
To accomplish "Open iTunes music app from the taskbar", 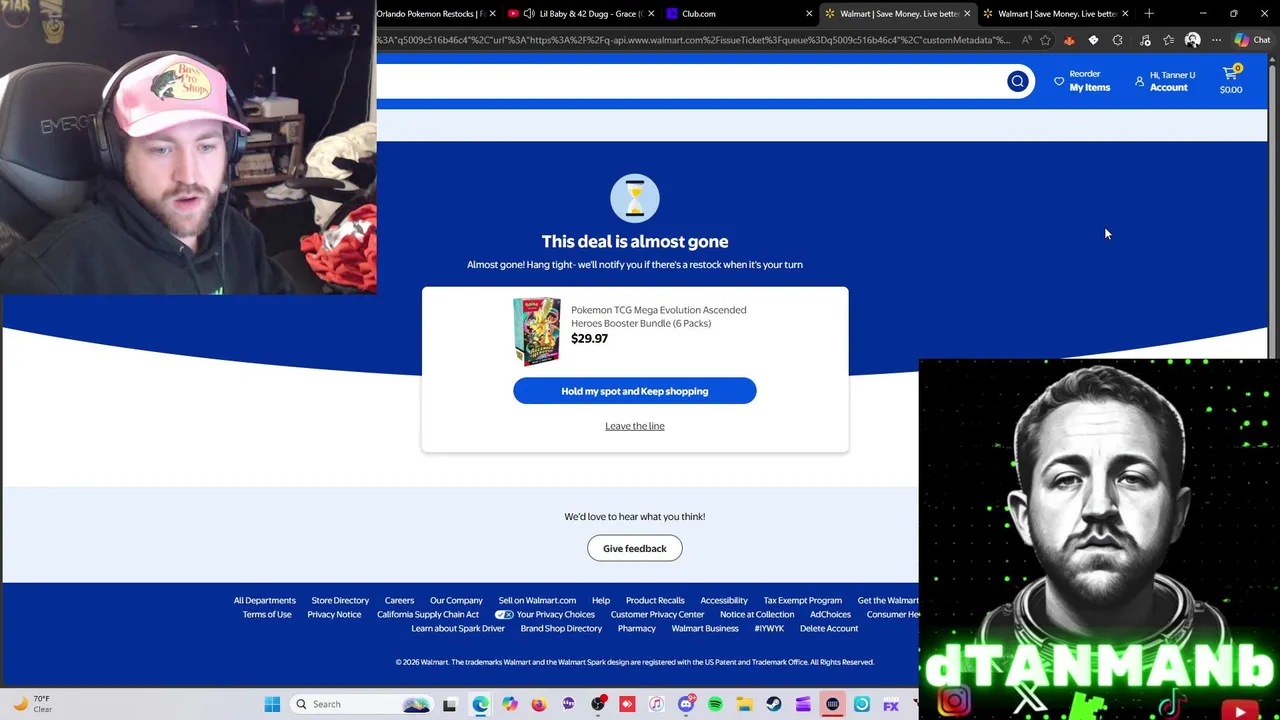I will [x=656, y=704].
